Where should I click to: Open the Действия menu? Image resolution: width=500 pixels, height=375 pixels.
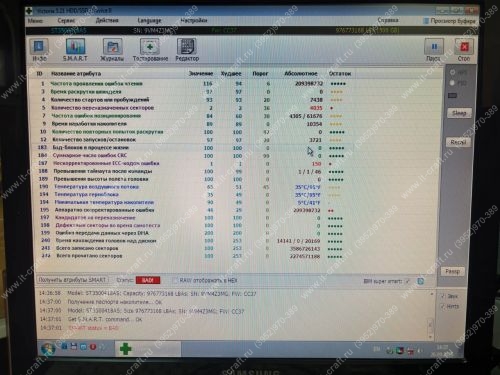click(x=107, y=21)
